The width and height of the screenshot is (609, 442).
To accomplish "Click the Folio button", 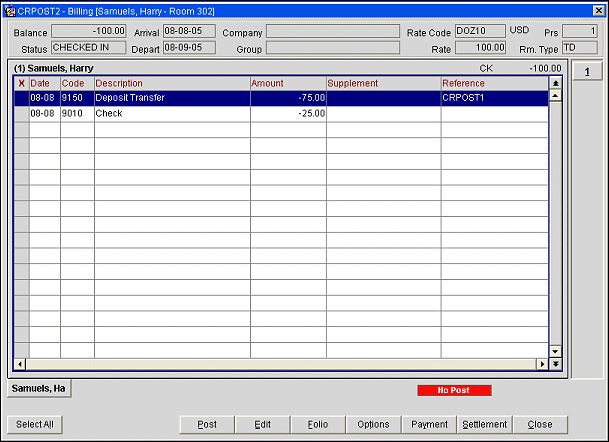I will tap(318, 424).
